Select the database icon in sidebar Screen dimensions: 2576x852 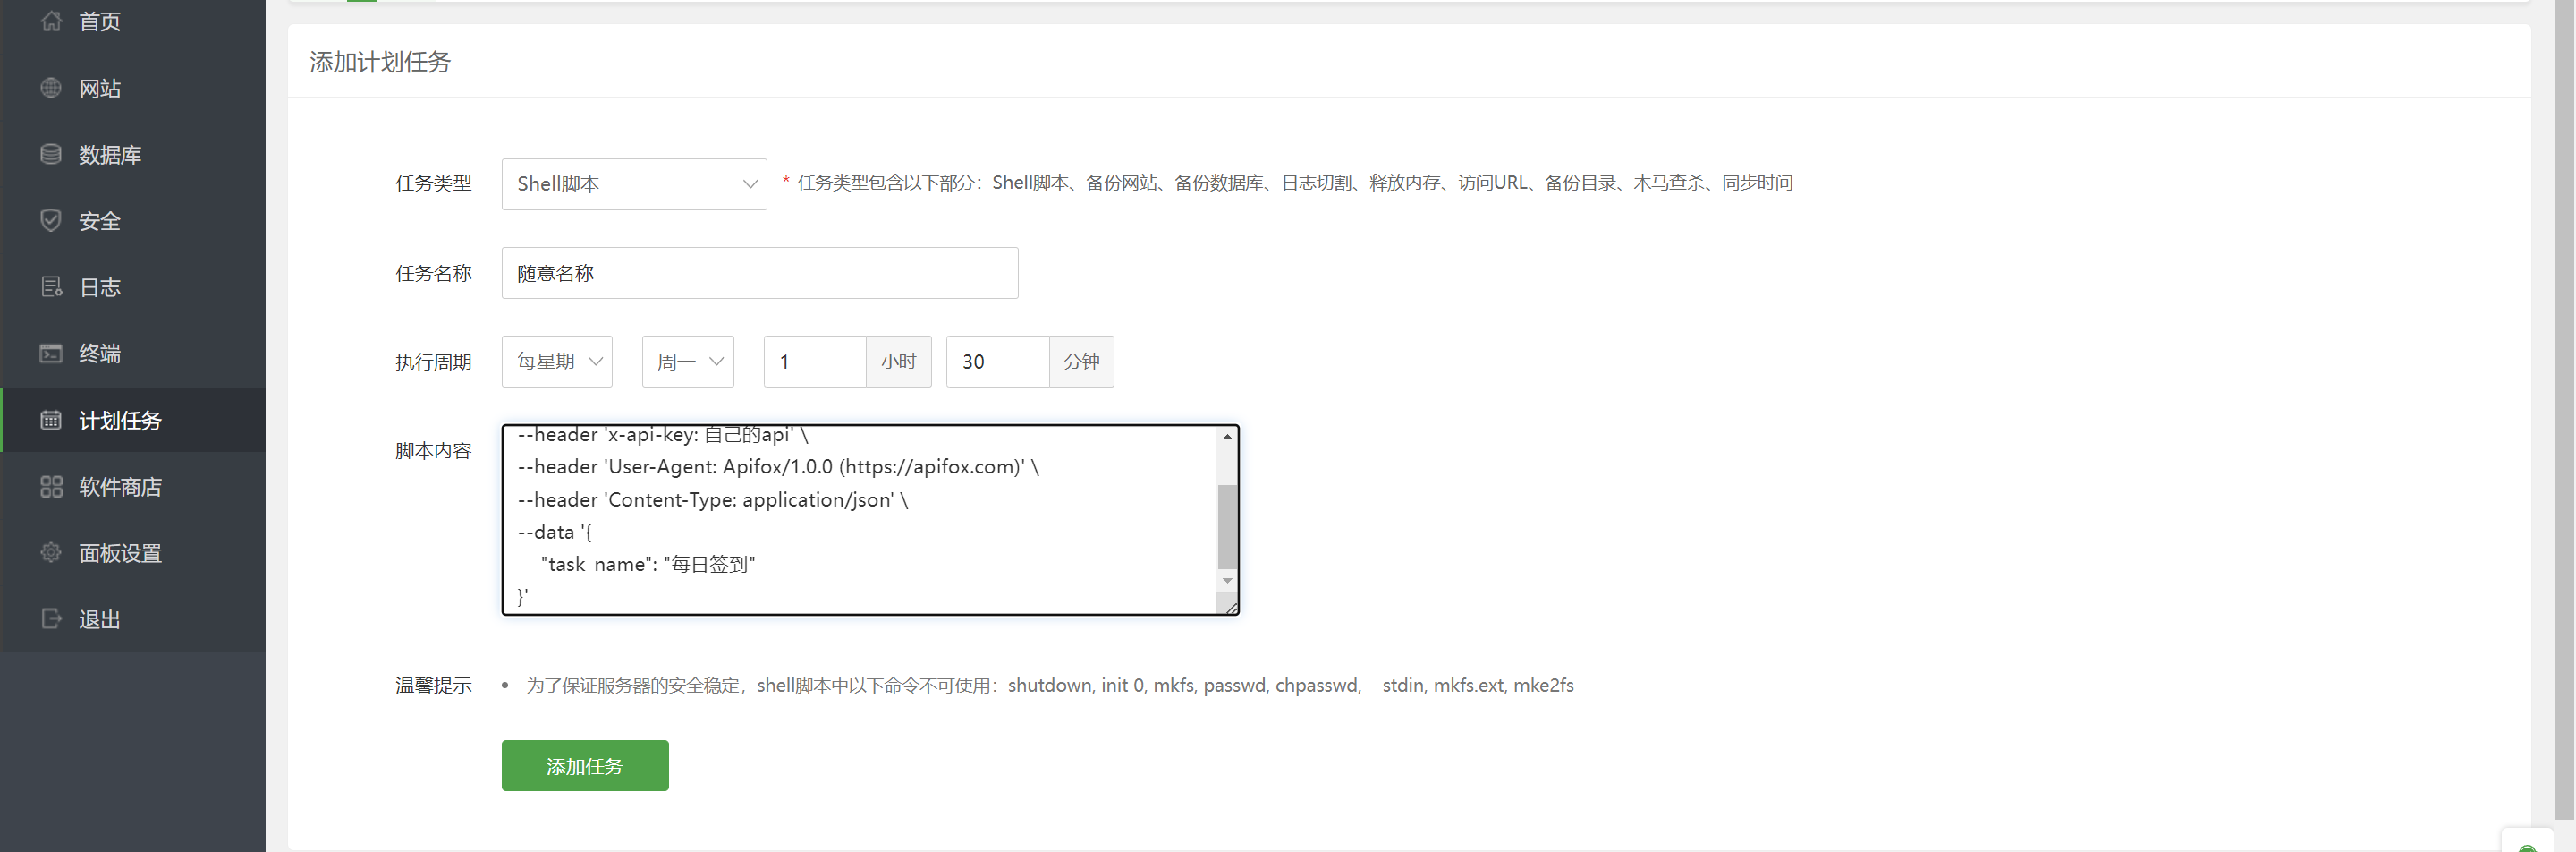point(51,154)
